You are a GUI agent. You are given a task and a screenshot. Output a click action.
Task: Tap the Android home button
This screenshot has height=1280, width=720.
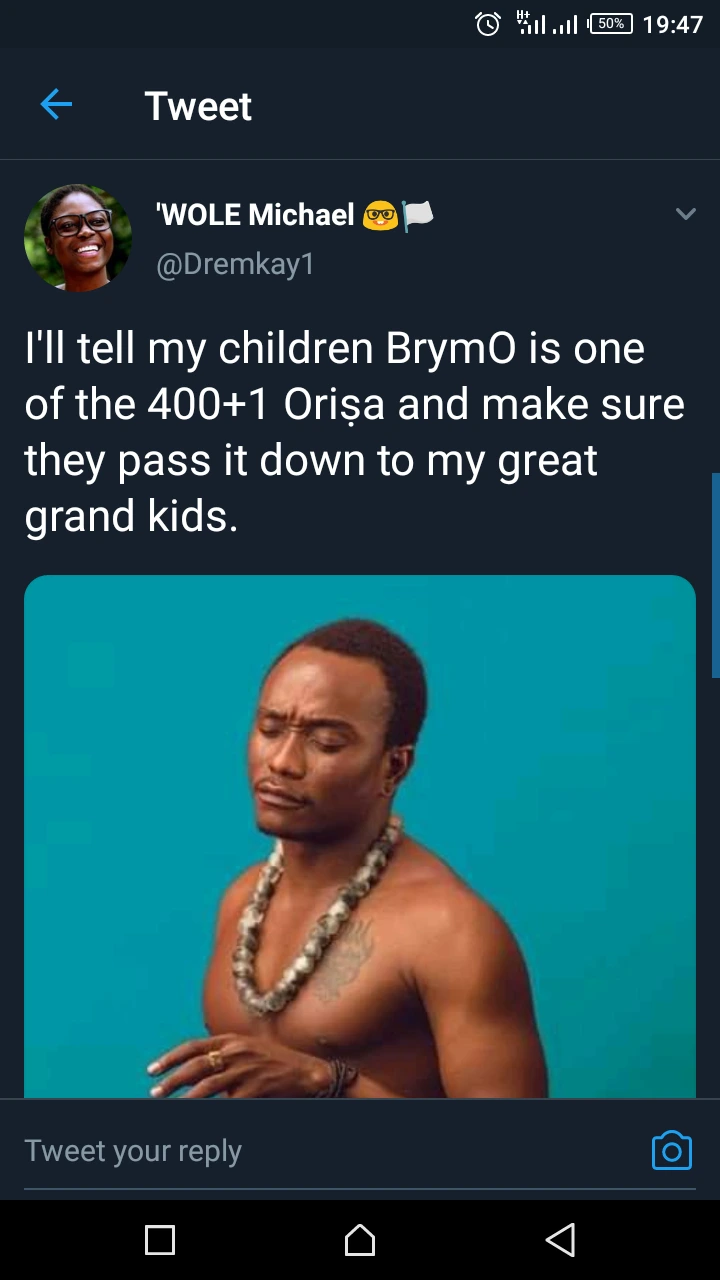point(360,1240)
